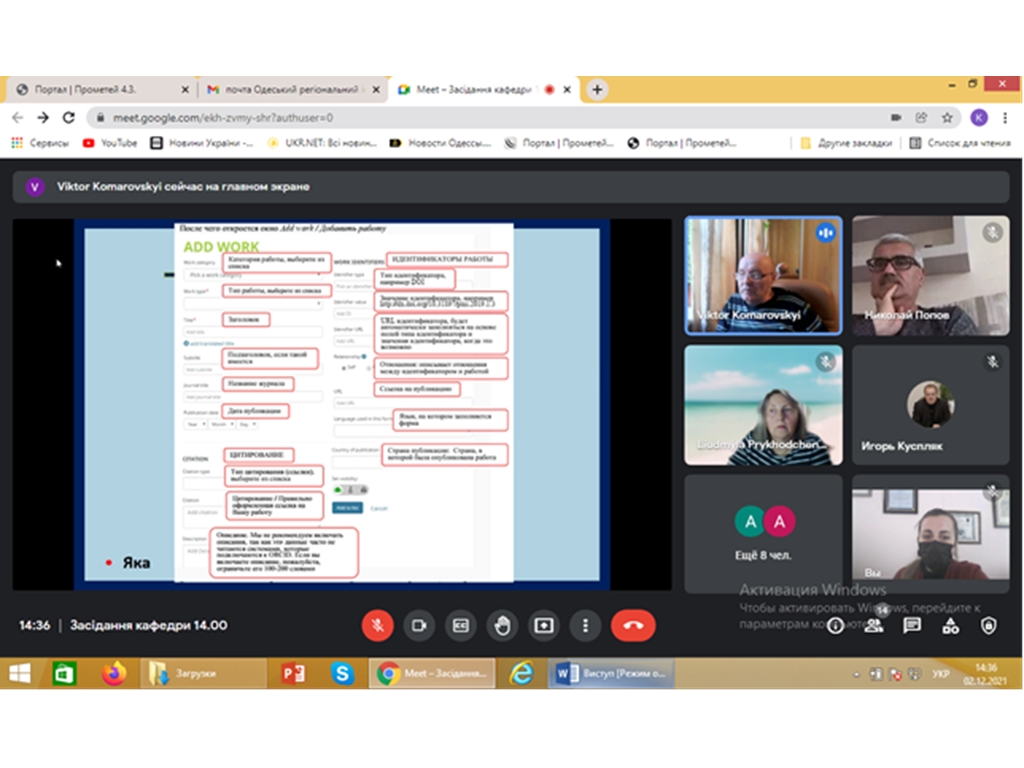Screen dimensions: 1024x768
Task: Open a new Chrome tab
Action: 597,89
